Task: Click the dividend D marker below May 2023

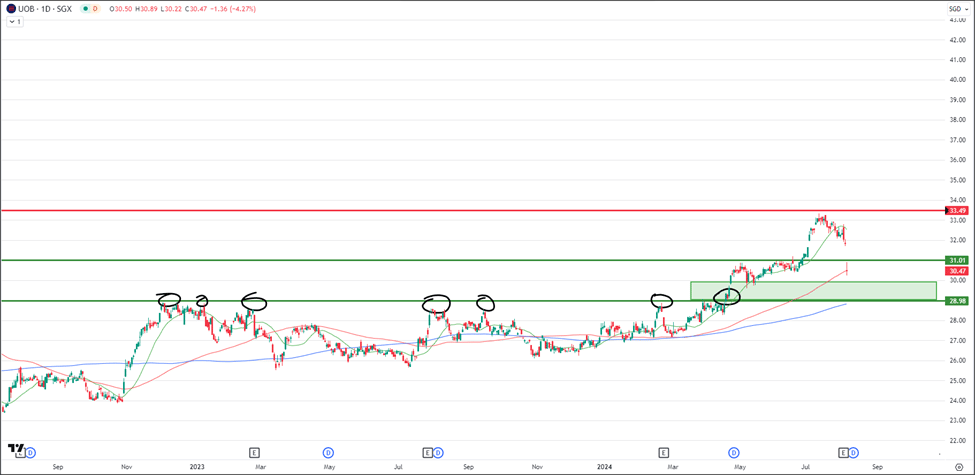Action: [x=328, y=452]
